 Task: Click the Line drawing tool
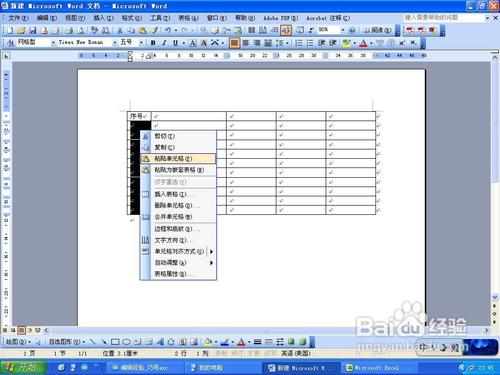[93, 342]
